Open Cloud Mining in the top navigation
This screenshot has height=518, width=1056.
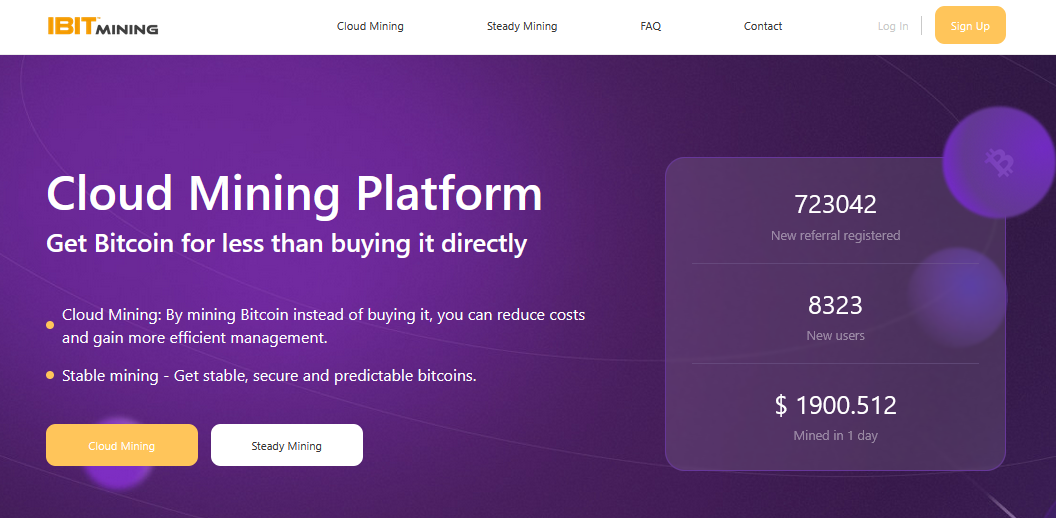point(370,26)
